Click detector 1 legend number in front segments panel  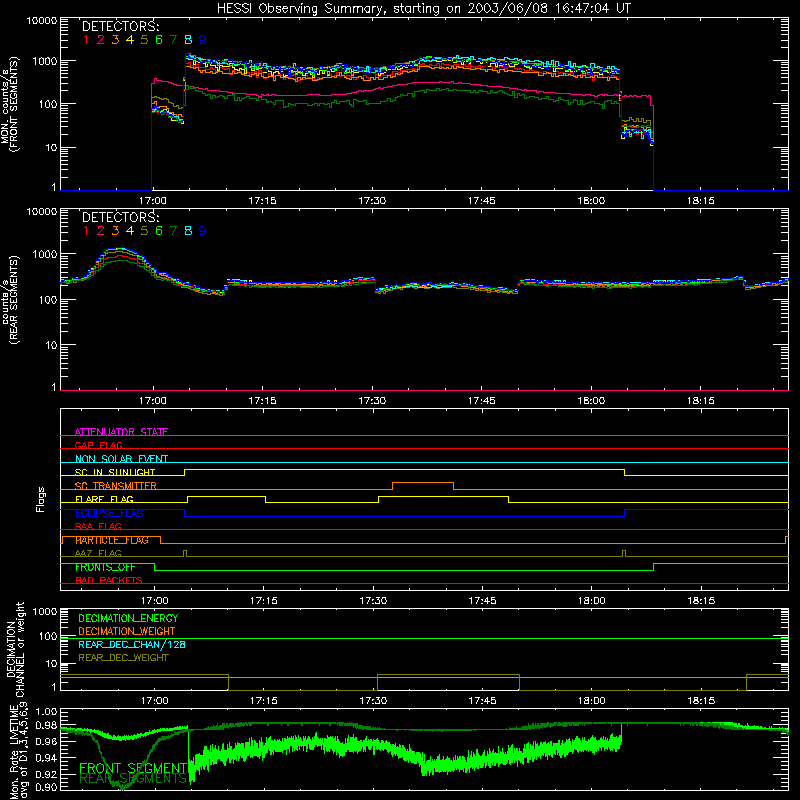click(86, 40)
